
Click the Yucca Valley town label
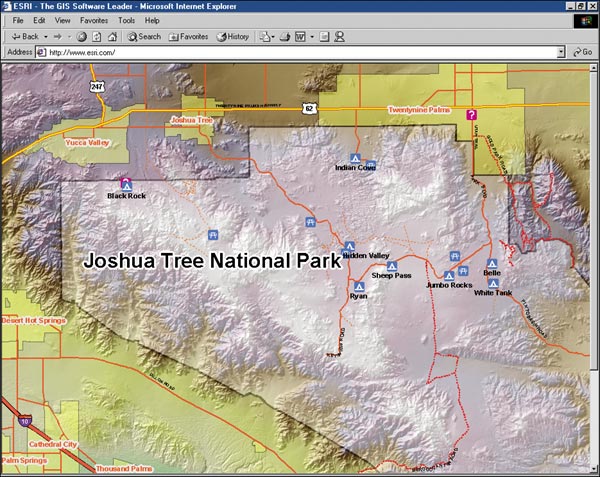coord(87,143)
